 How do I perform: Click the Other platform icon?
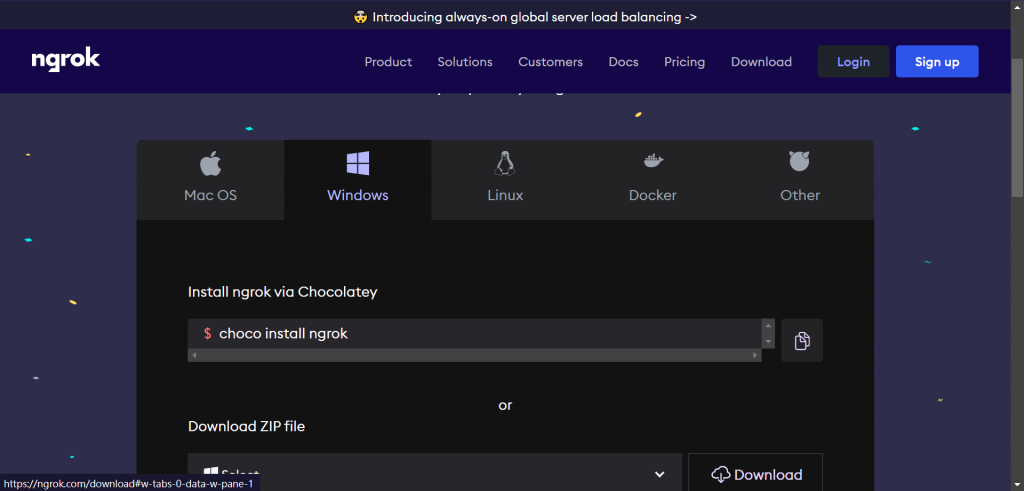799,161
